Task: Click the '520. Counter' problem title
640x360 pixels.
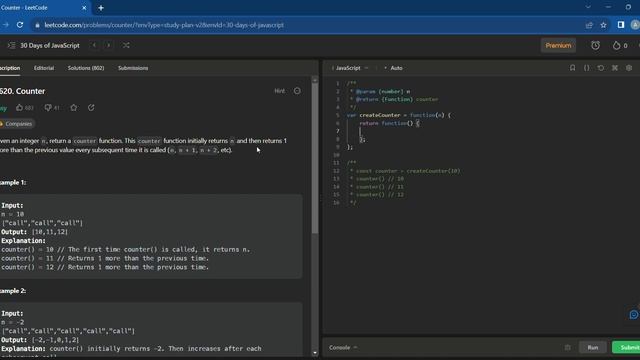Action: point(22,91)
